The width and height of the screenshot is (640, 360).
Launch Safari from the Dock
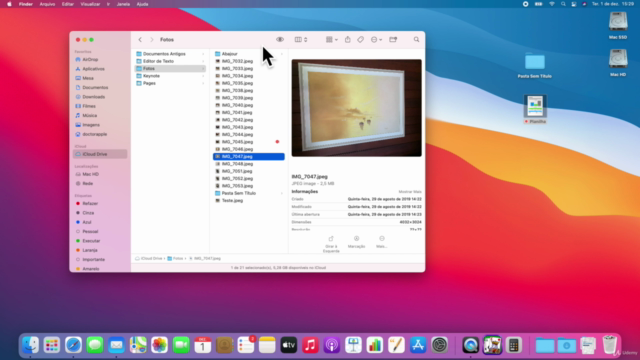coord(73,345)
